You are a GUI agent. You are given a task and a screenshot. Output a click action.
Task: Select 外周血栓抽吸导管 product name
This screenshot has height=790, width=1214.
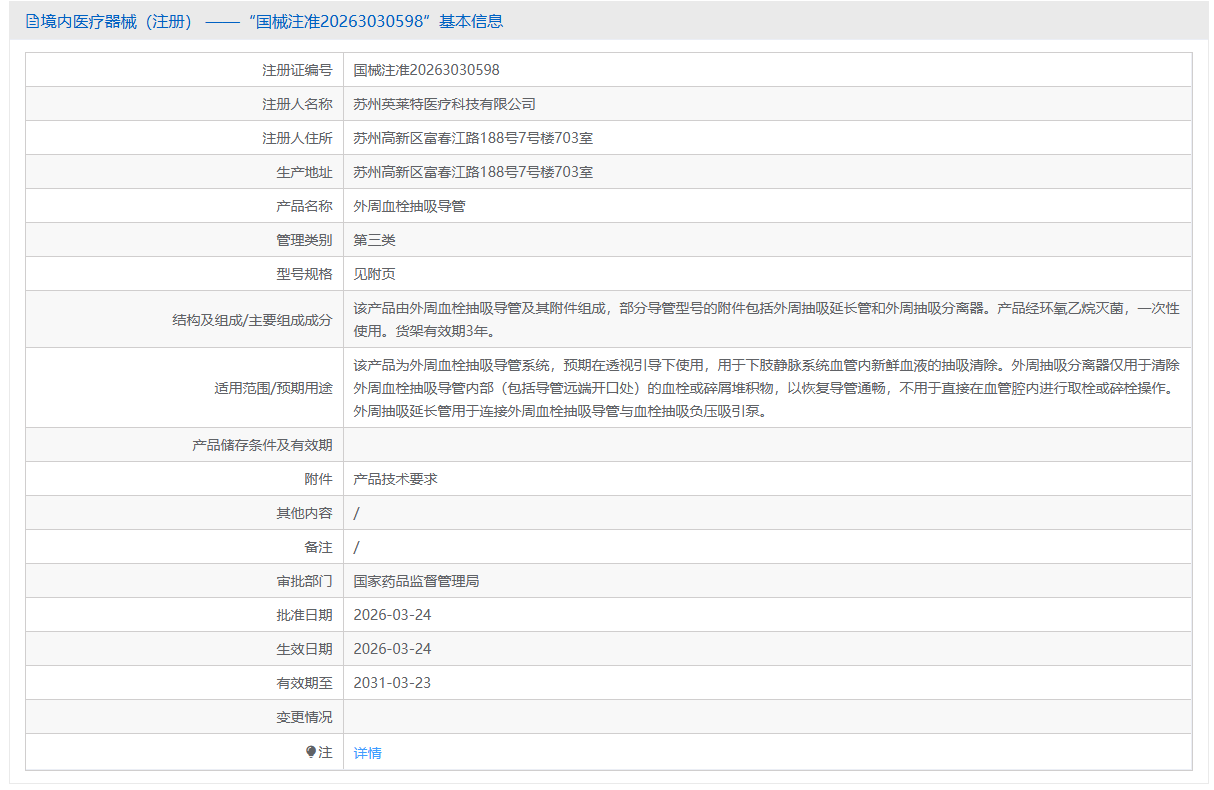coord(409,206)
